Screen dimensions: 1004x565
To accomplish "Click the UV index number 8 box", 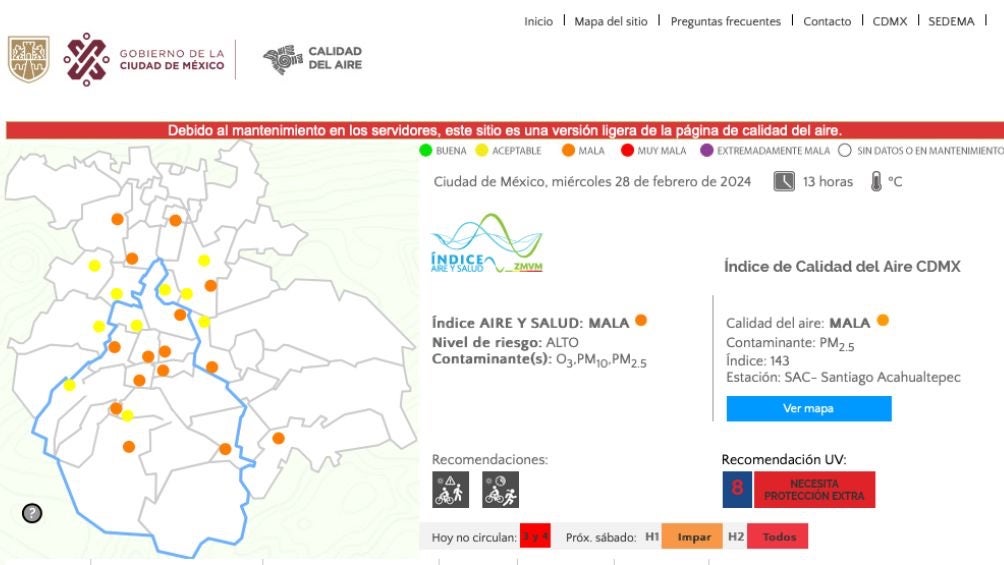I will coord(738,490).
